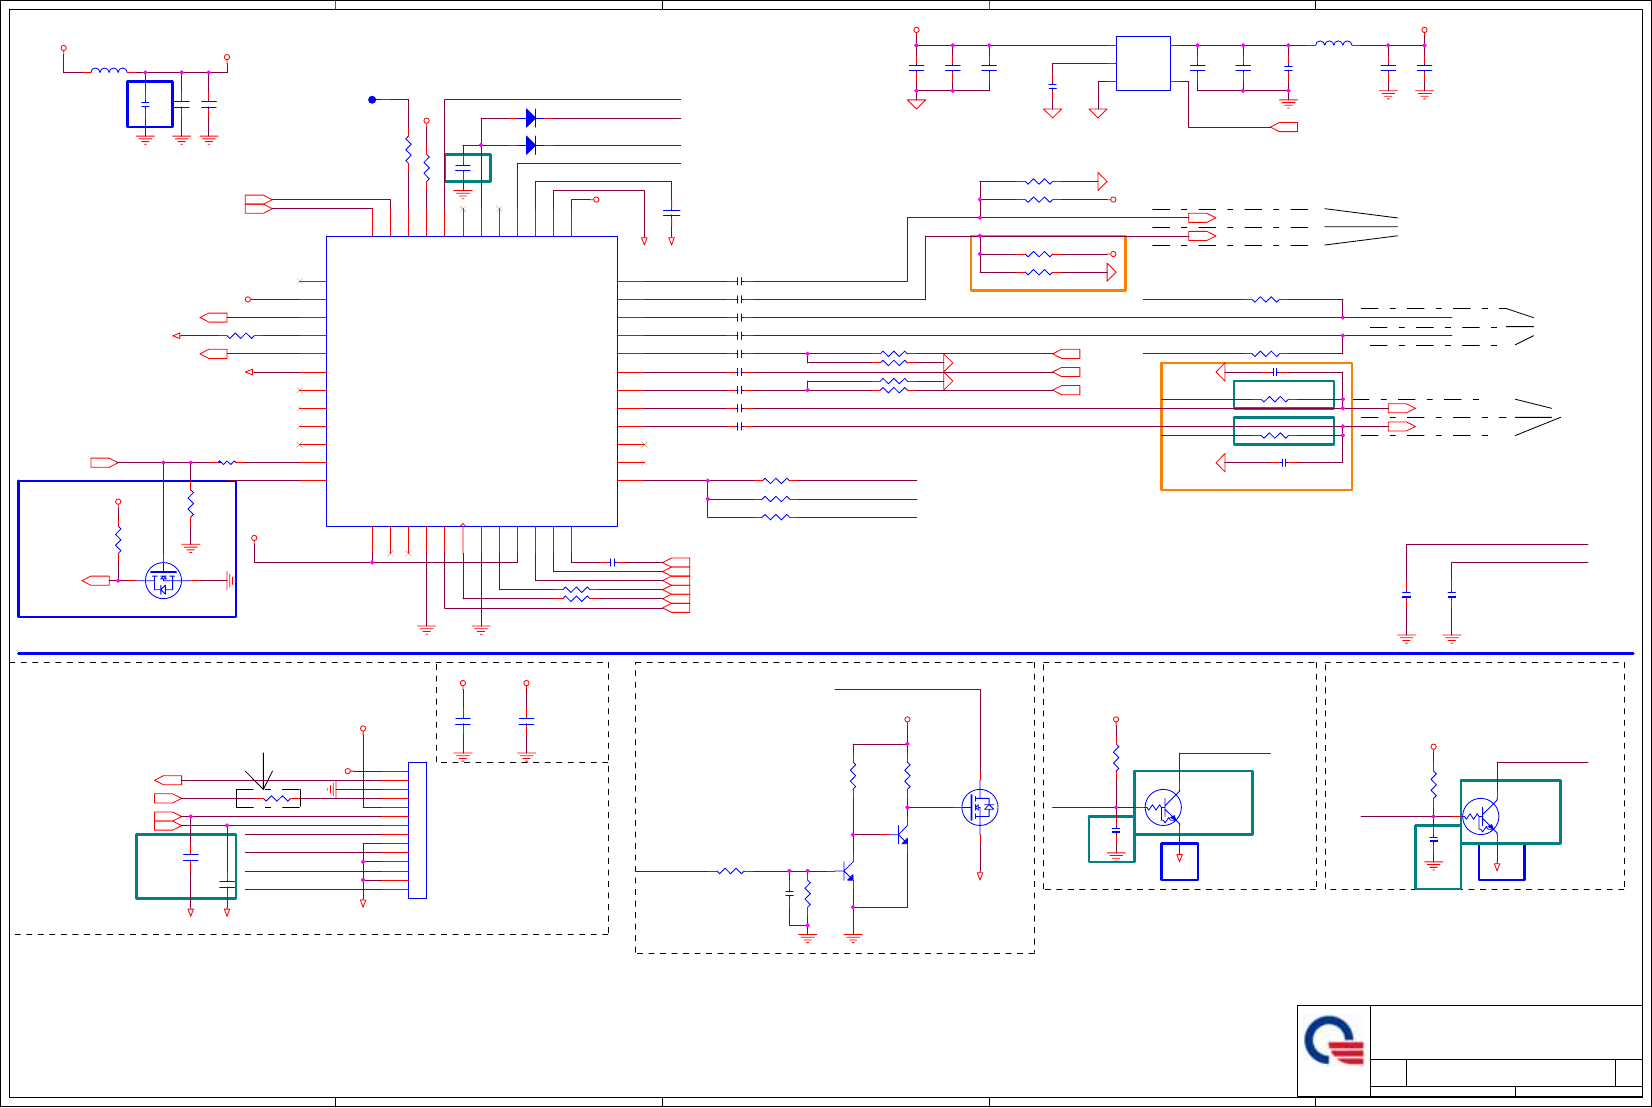The width and height of the screenshot is (1652, 1108).
Task: Click the MOSFET symbol in the middle dashed section
Action: [x=980, y=807]
